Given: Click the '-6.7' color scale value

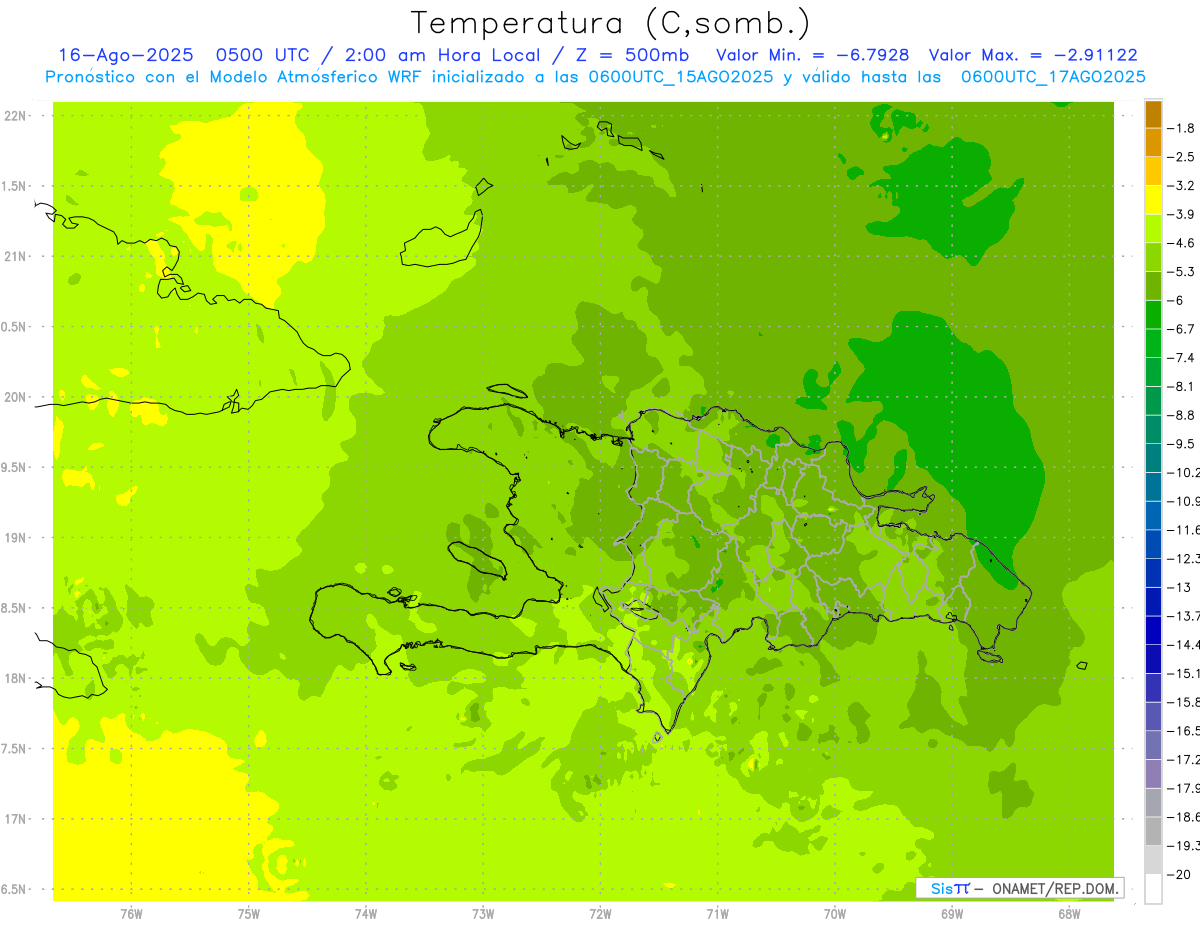Looking at the screenshot, I should point(1182,329).
